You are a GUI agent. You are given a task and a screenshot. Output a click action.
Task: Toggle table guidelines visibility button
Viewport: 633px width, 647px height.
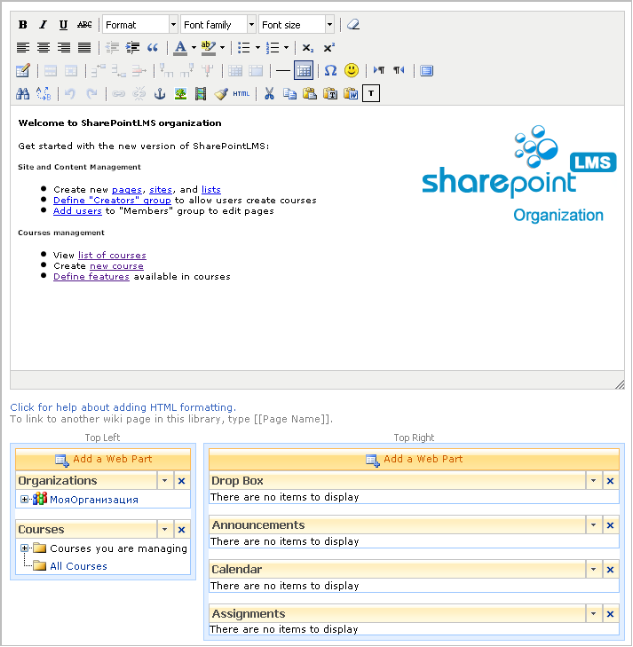pyautogui.click(x=304, y=71)
